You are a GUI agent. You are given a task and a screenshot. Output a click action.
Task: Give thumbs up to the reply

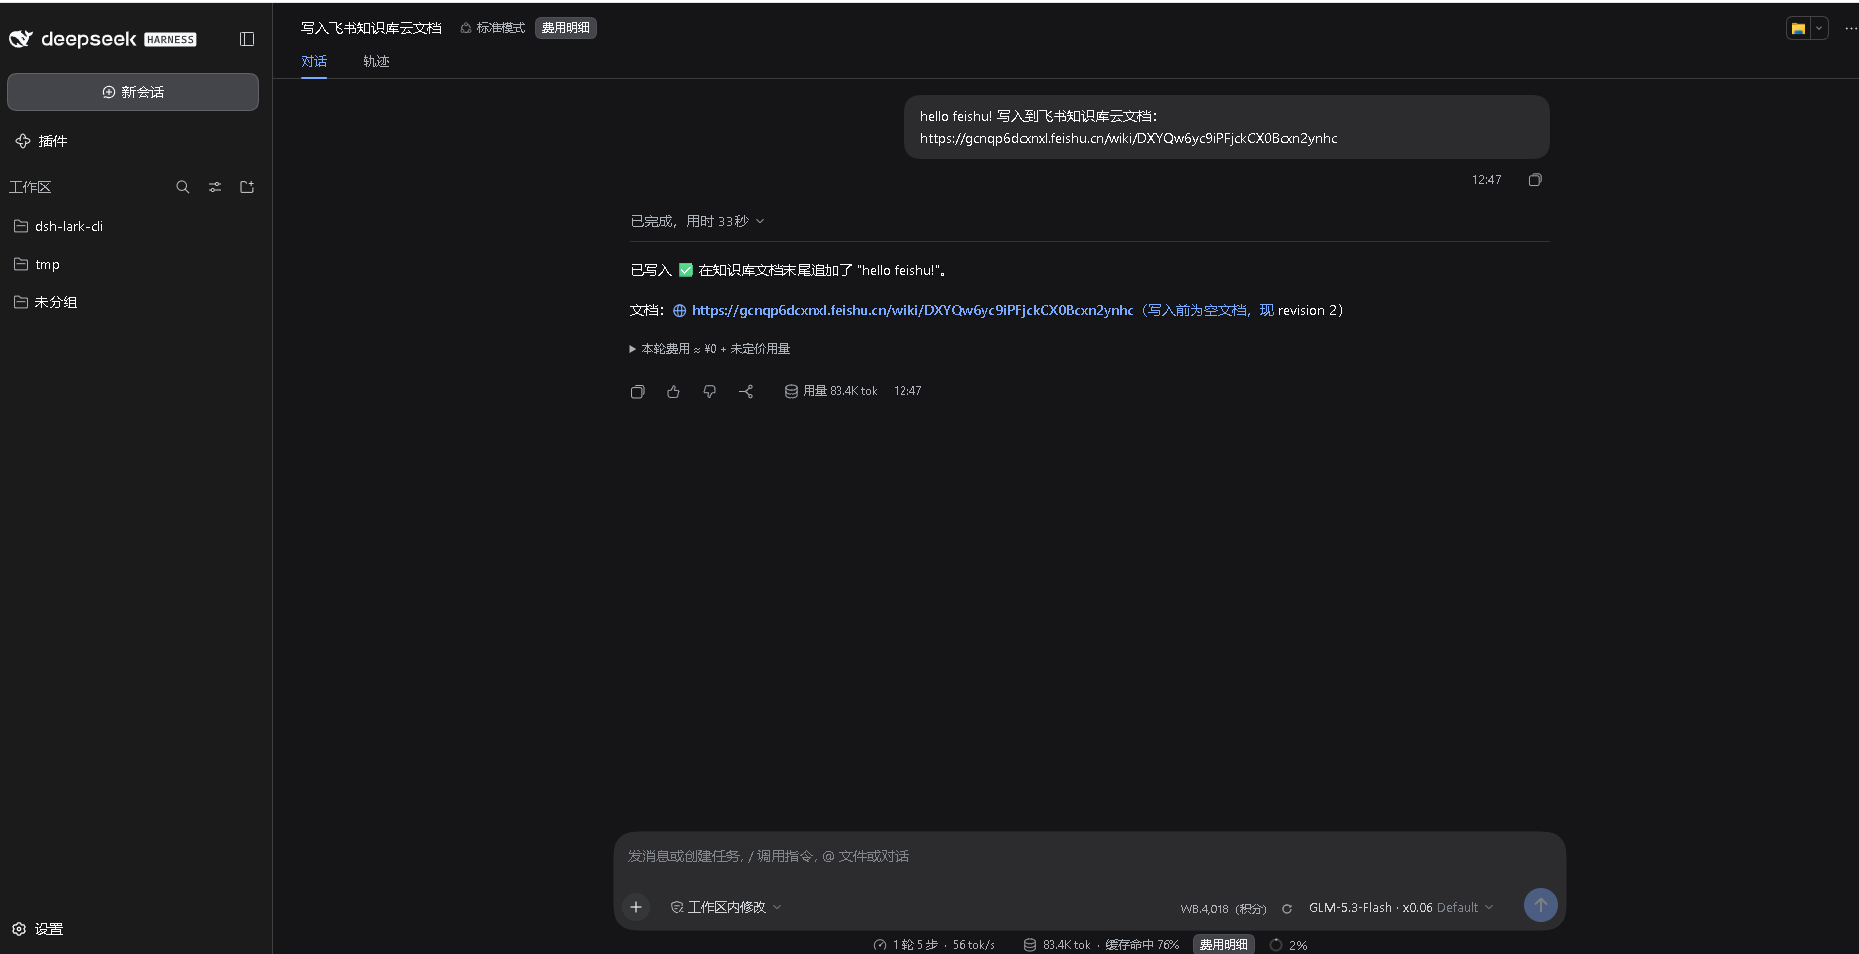[673, 391]
